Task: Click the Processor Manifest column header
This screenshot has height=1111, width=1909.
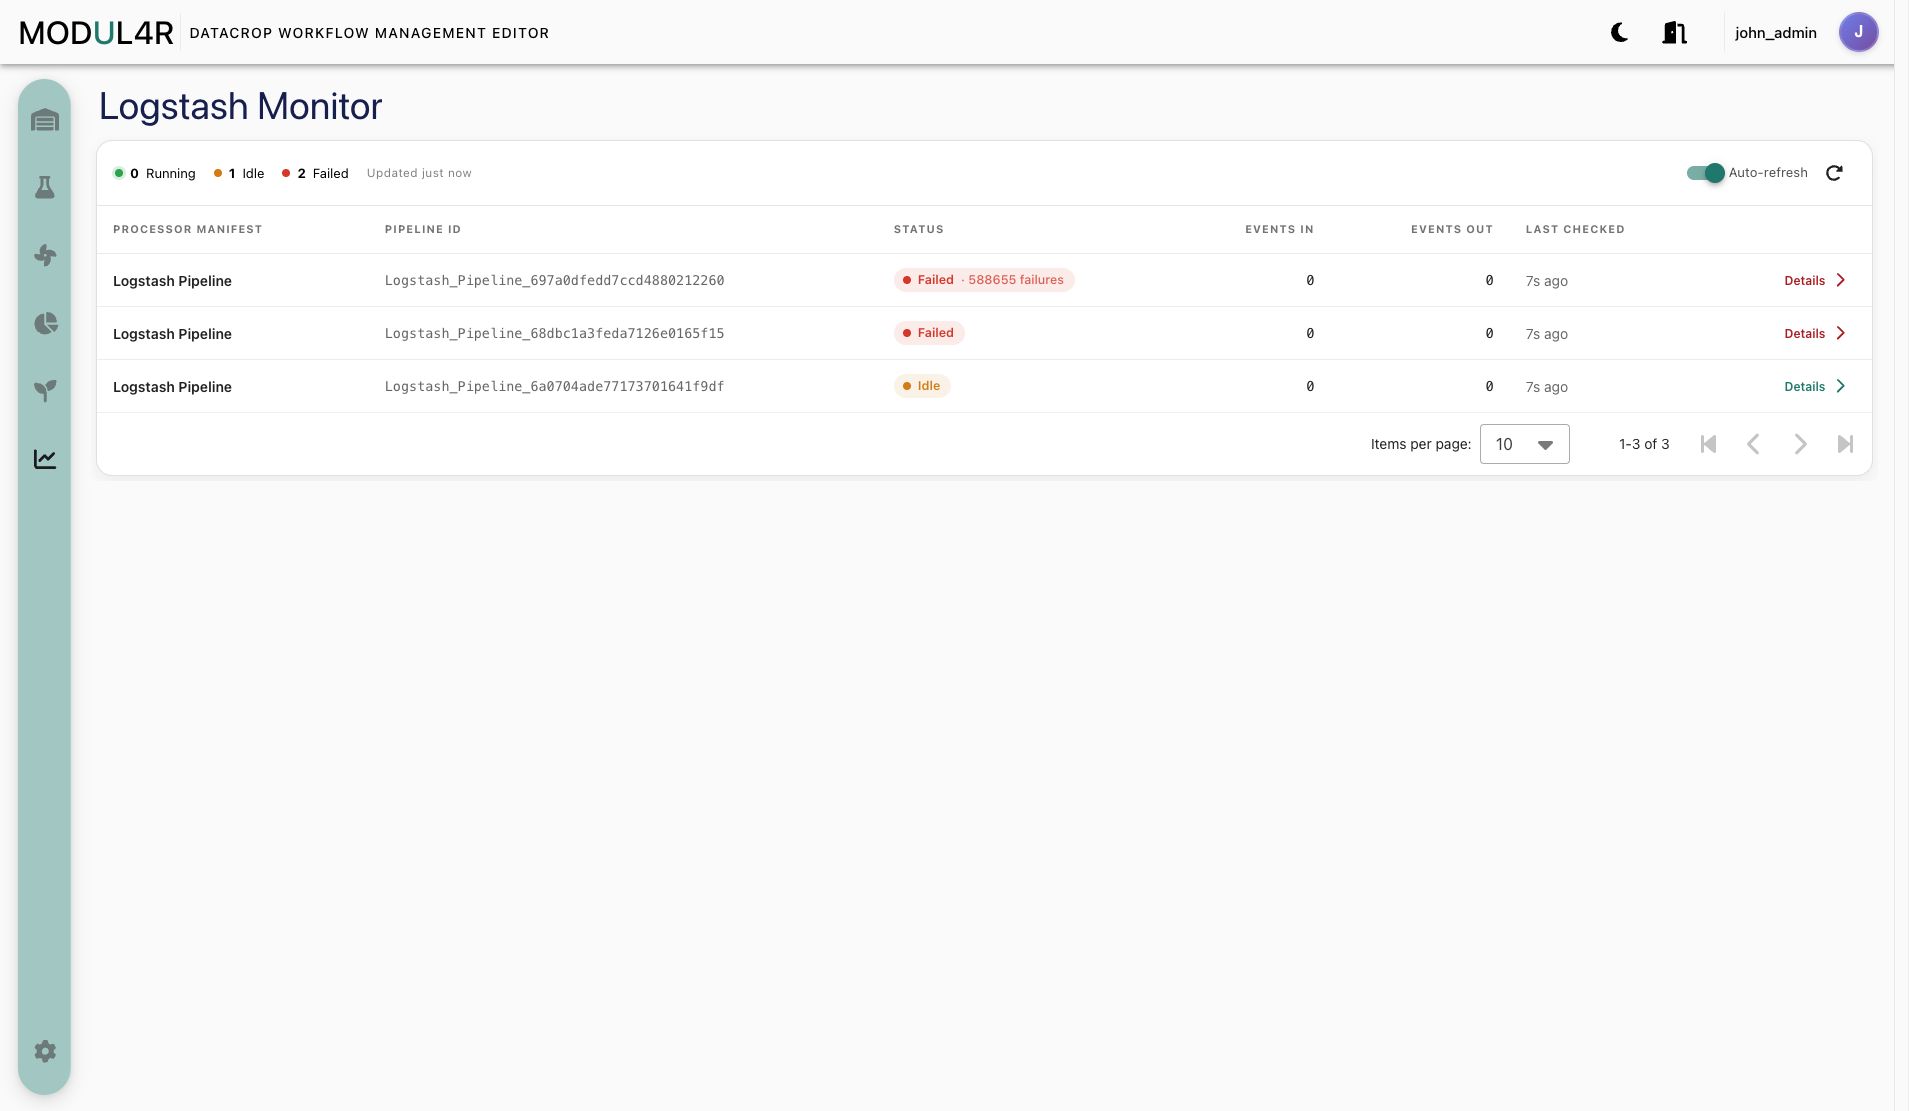Action: tap(187, 229)
